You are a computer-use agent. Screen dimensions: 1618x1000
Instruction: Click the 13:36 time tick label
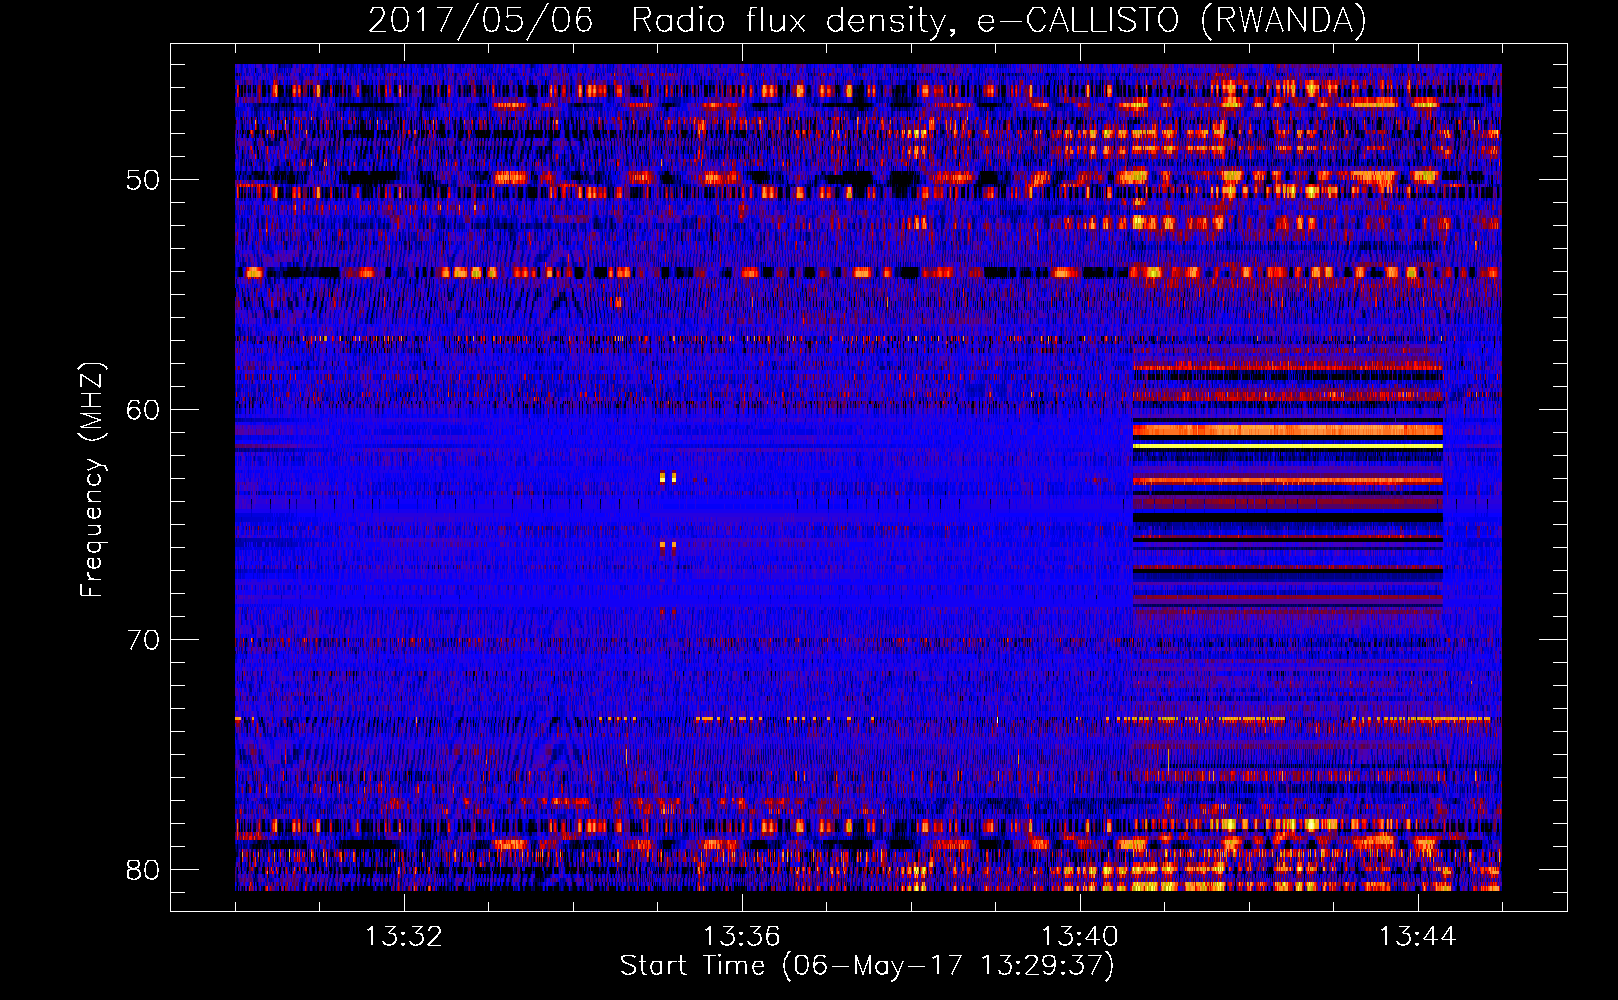pos(742,937)
